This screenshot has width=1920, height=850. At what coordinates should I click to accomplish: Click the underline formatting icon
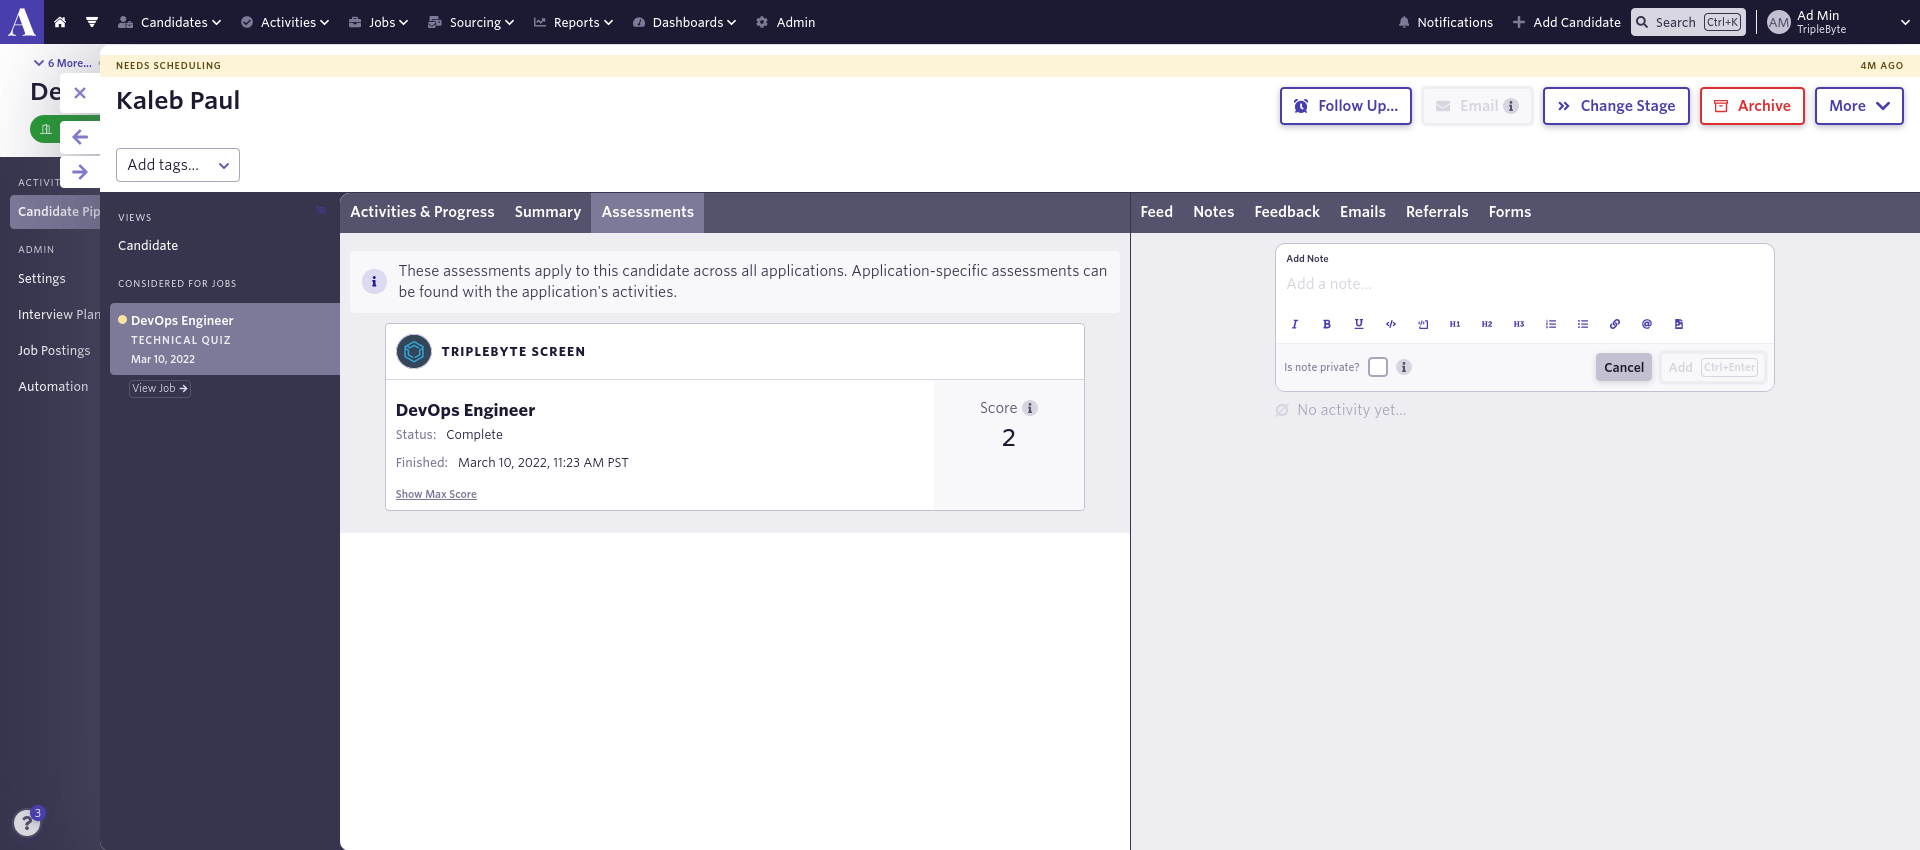click(1358, 324)
